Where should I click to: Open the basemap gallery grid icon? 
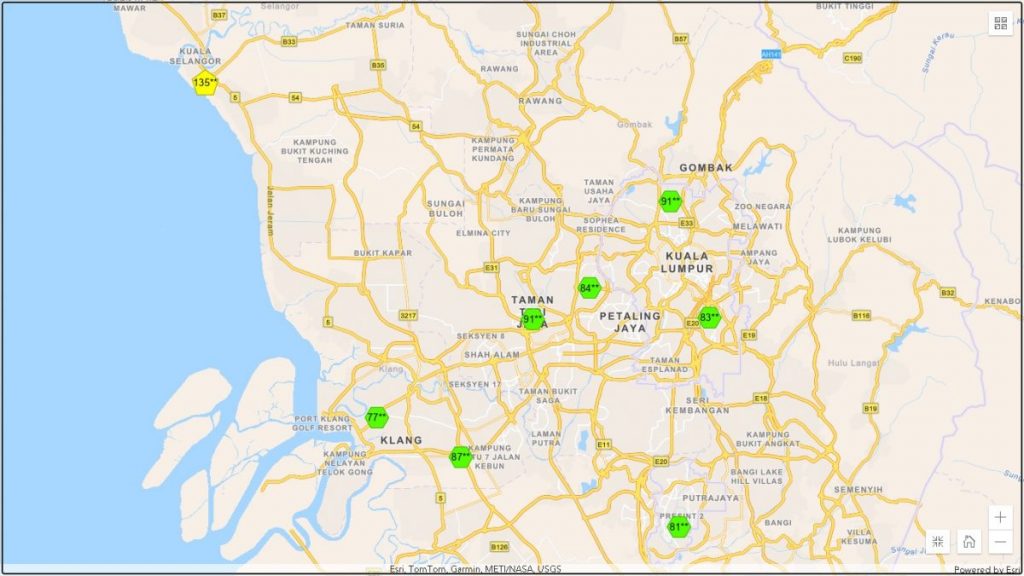point(1000,24)
